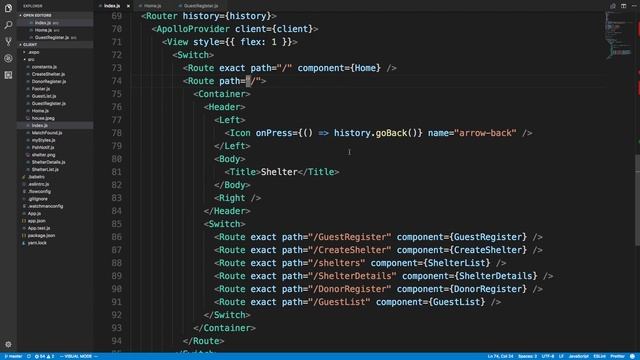
Task: Open ShelterList.js in the file tree
Action: click(45, 170)
